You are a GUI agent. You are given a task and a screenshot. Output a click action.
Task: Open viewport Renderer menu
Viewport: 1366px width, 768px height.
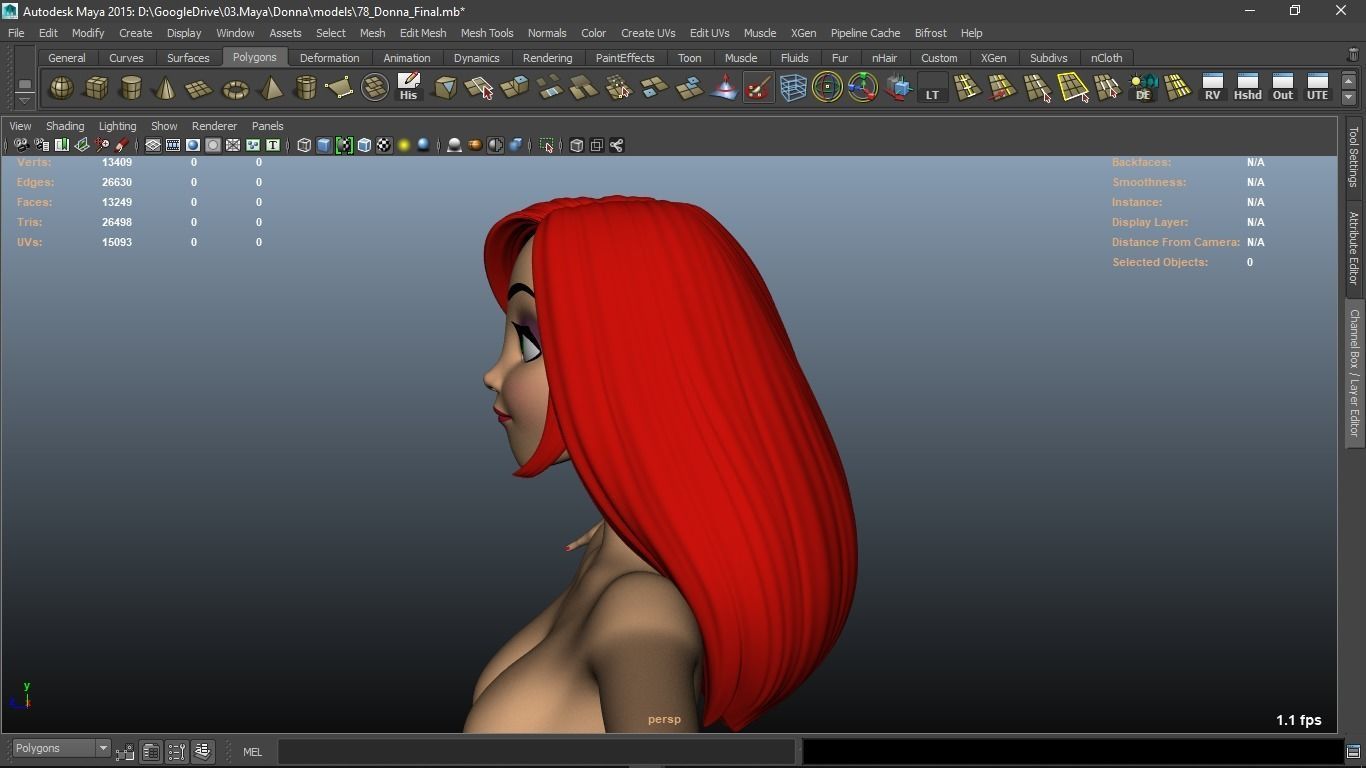(214, 126)
